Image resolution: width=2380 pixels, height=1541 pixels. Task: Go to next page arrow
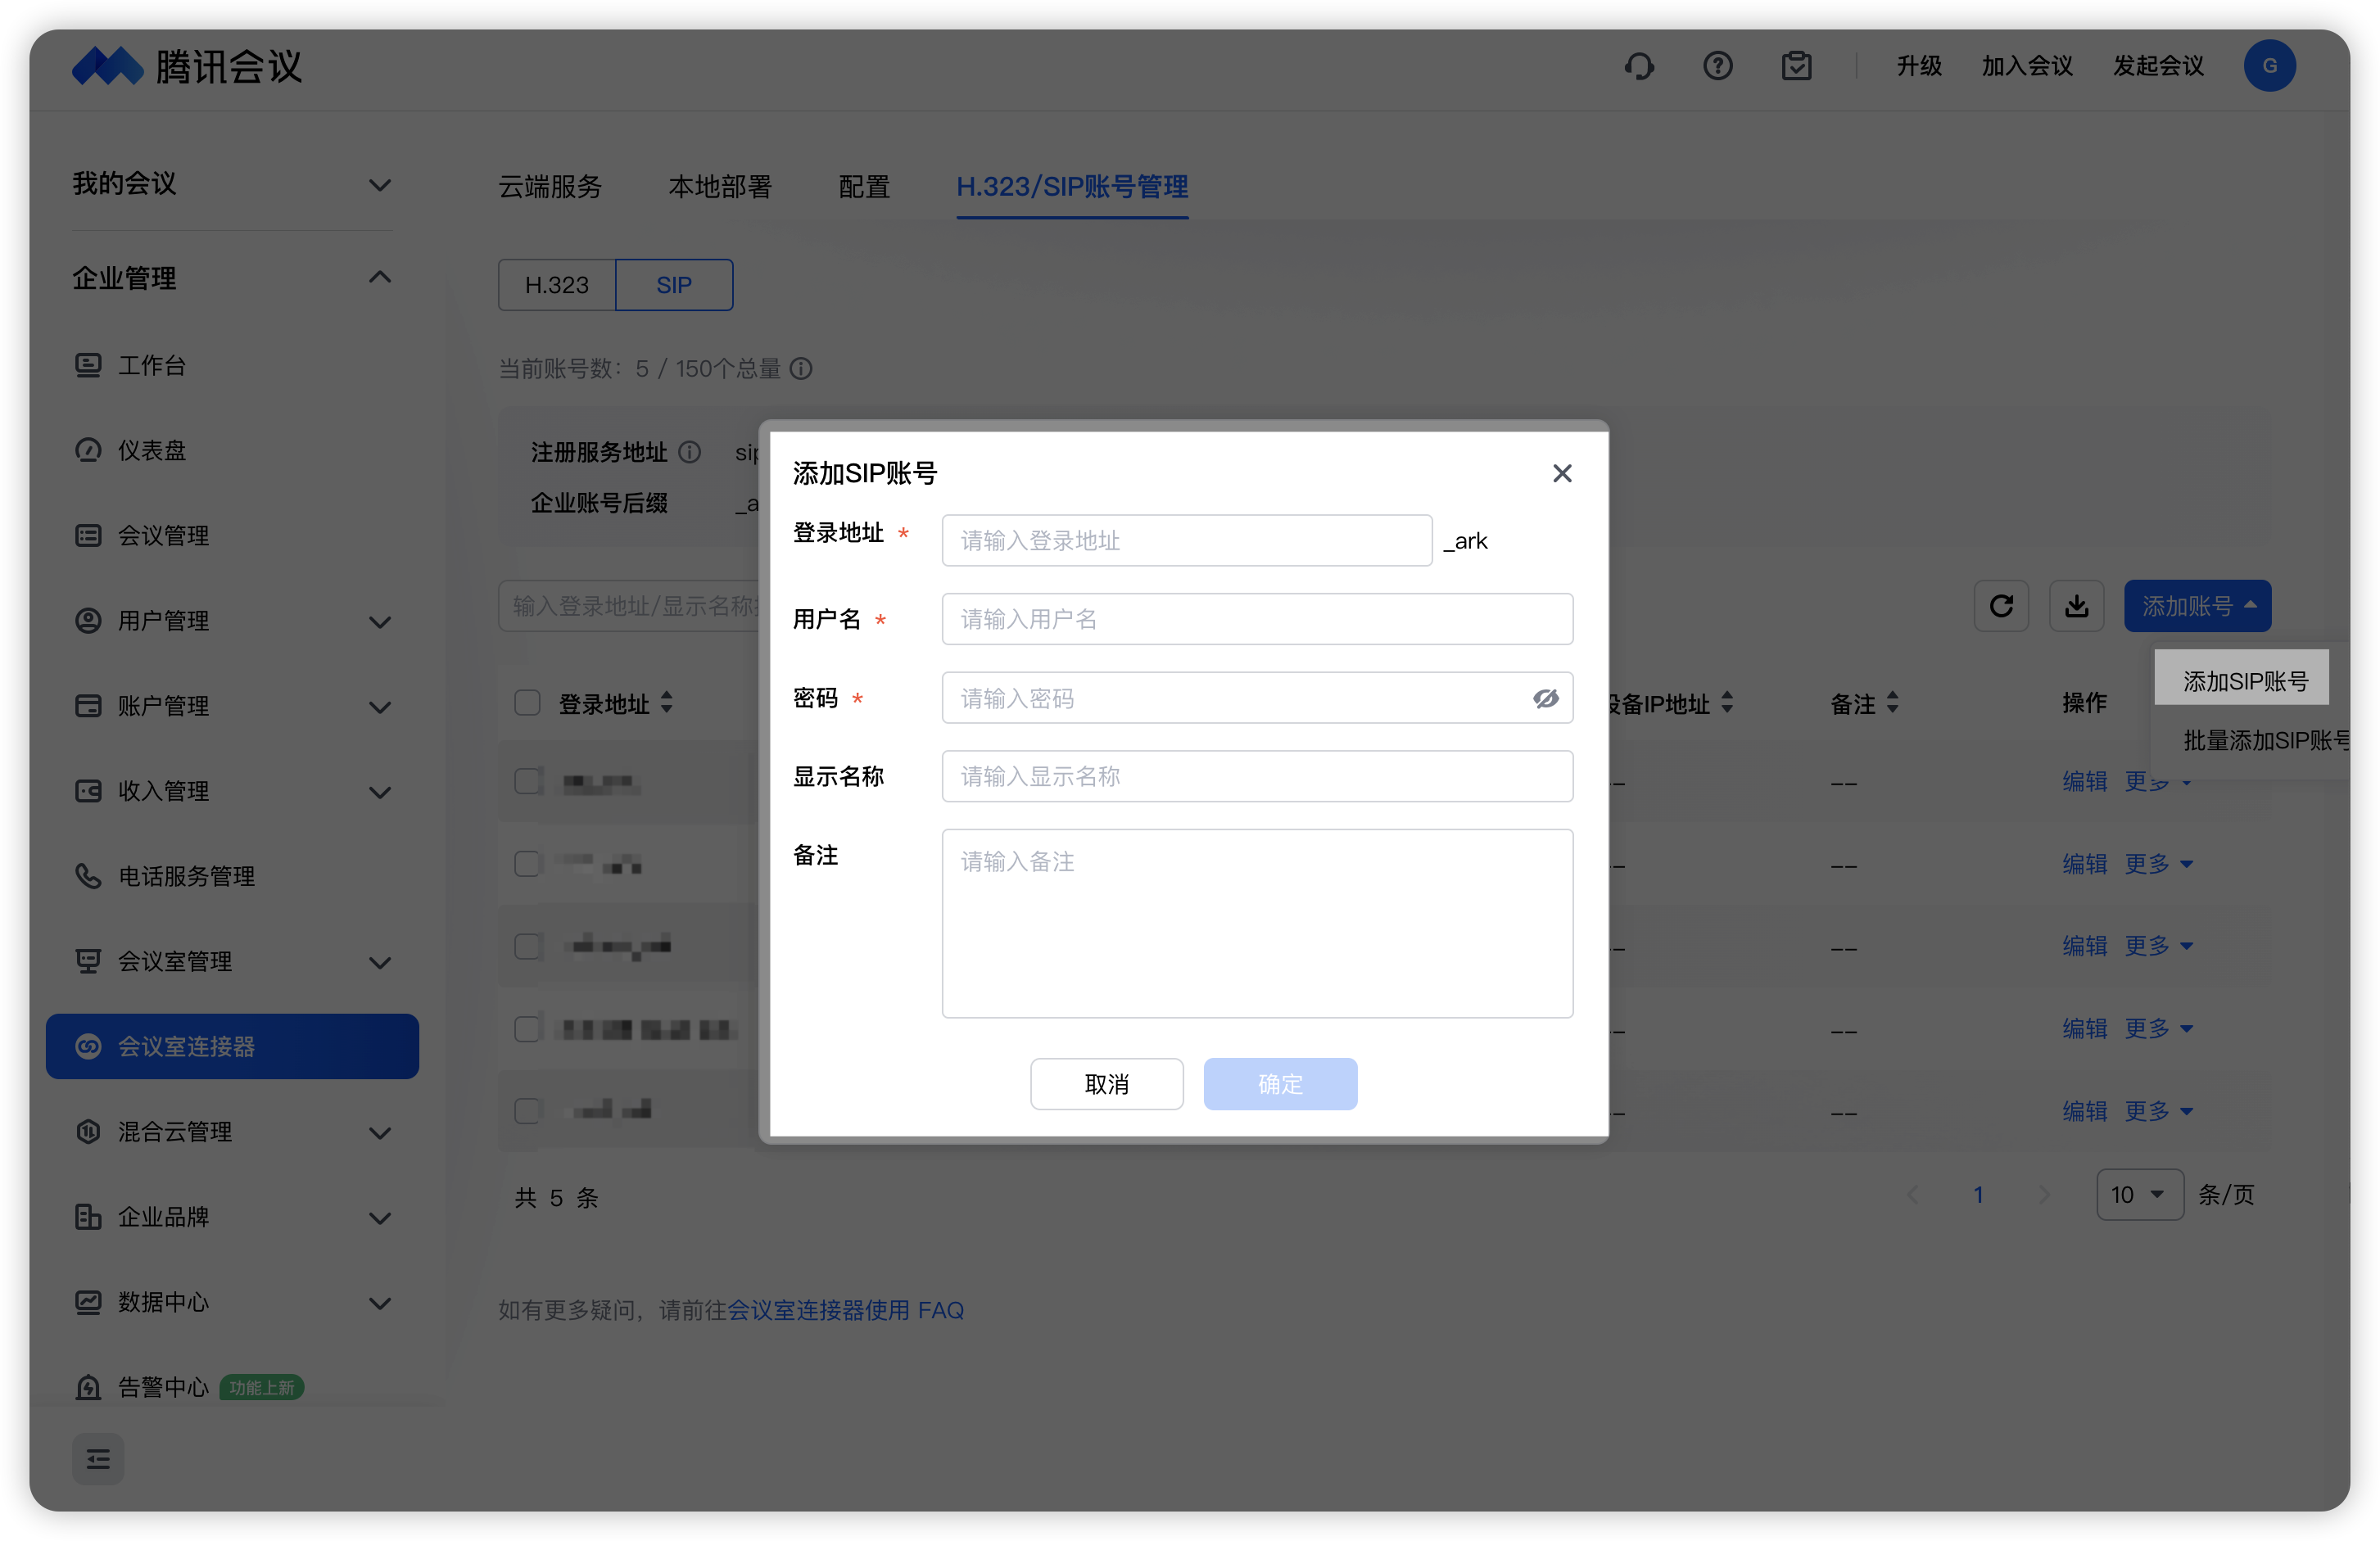(2043, 1195)
